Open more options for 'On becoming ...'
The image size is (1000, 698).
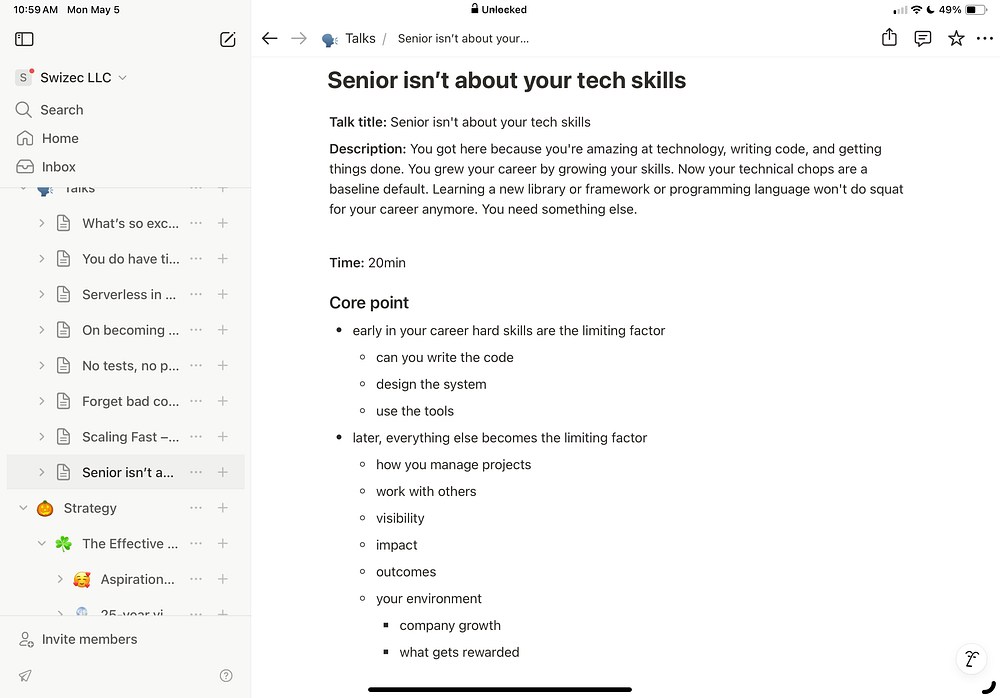click(x=196, y=330)
